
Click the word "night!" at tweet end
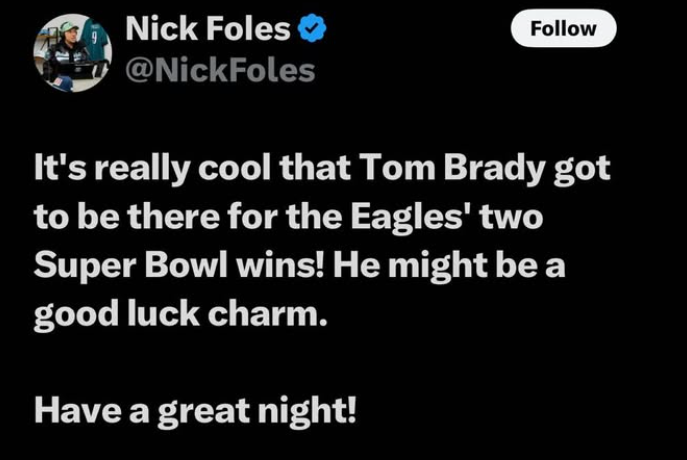pyautogui.click(x=307, y=411)
